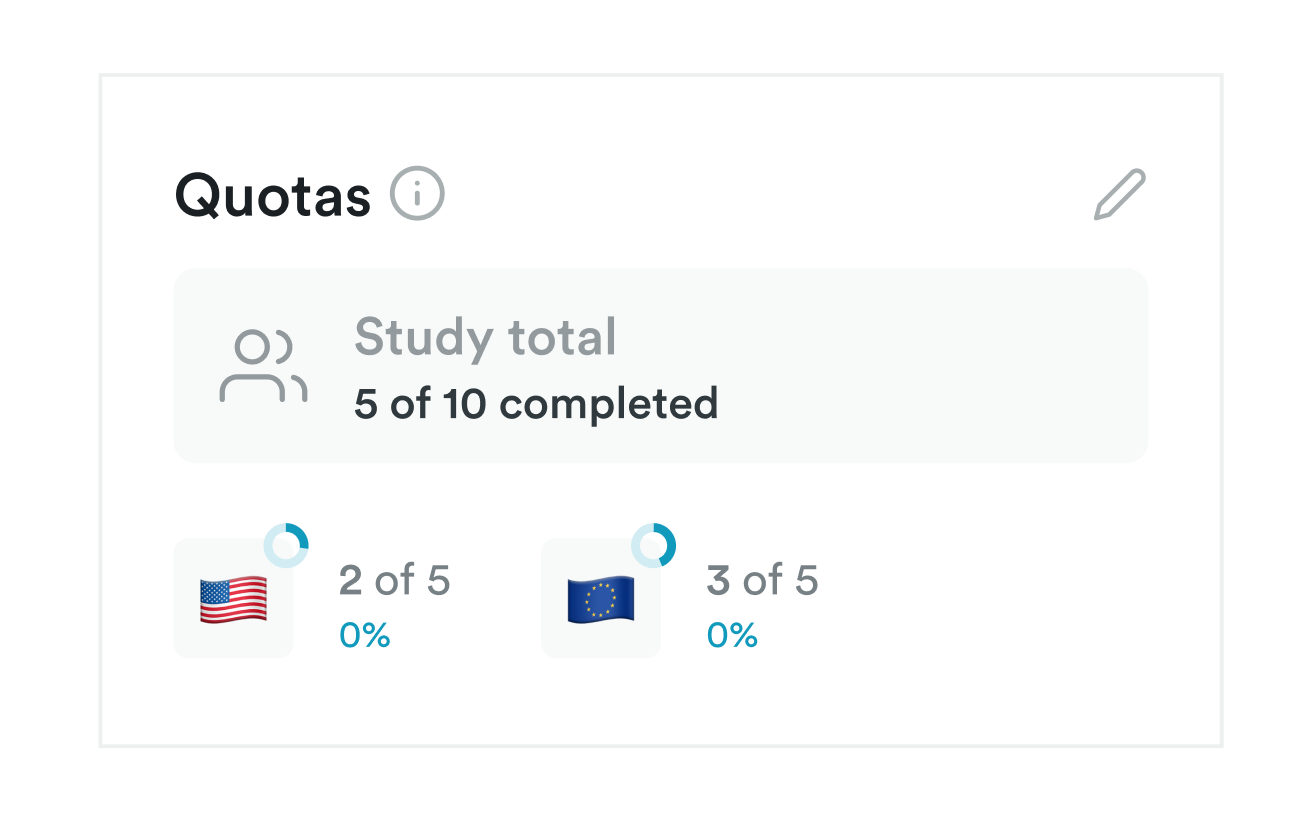Click the progress ring above US flag

tap(286, 545)
